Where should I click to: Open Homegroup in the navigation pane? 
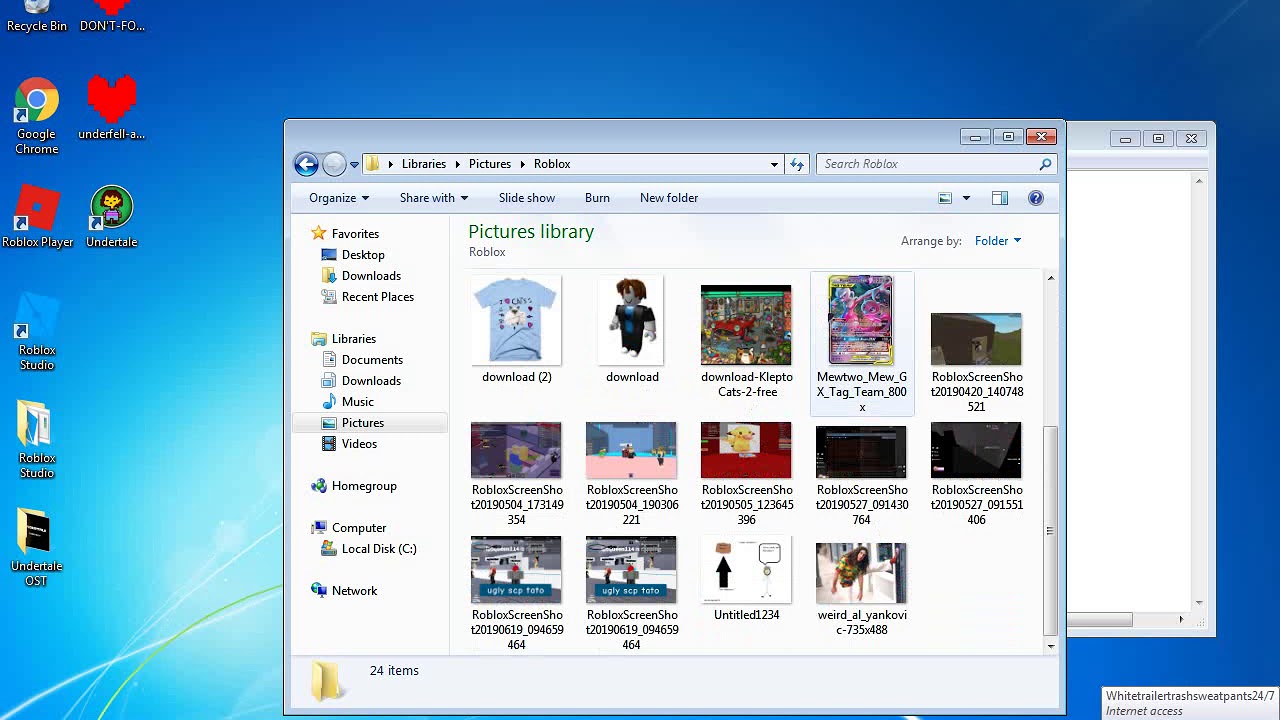(354, 486)
